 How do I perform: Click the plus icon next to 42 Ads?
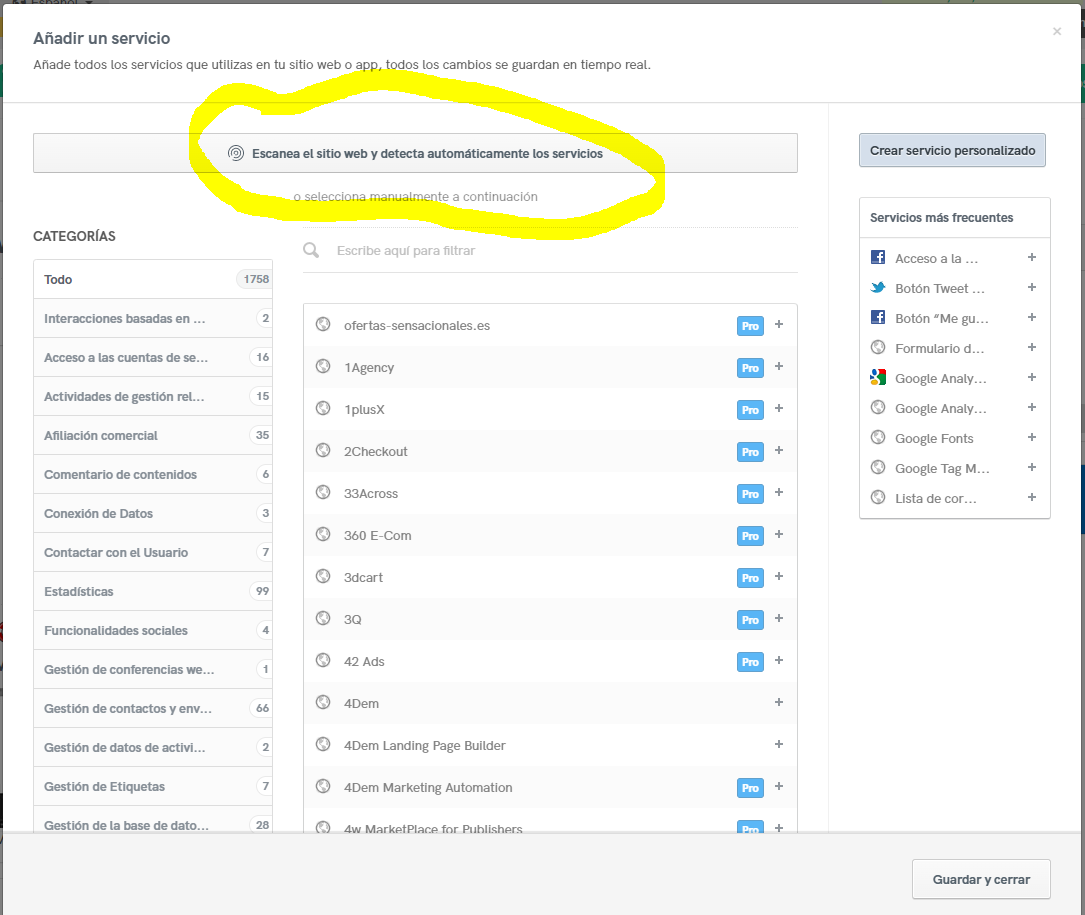(x=778, y=661)
